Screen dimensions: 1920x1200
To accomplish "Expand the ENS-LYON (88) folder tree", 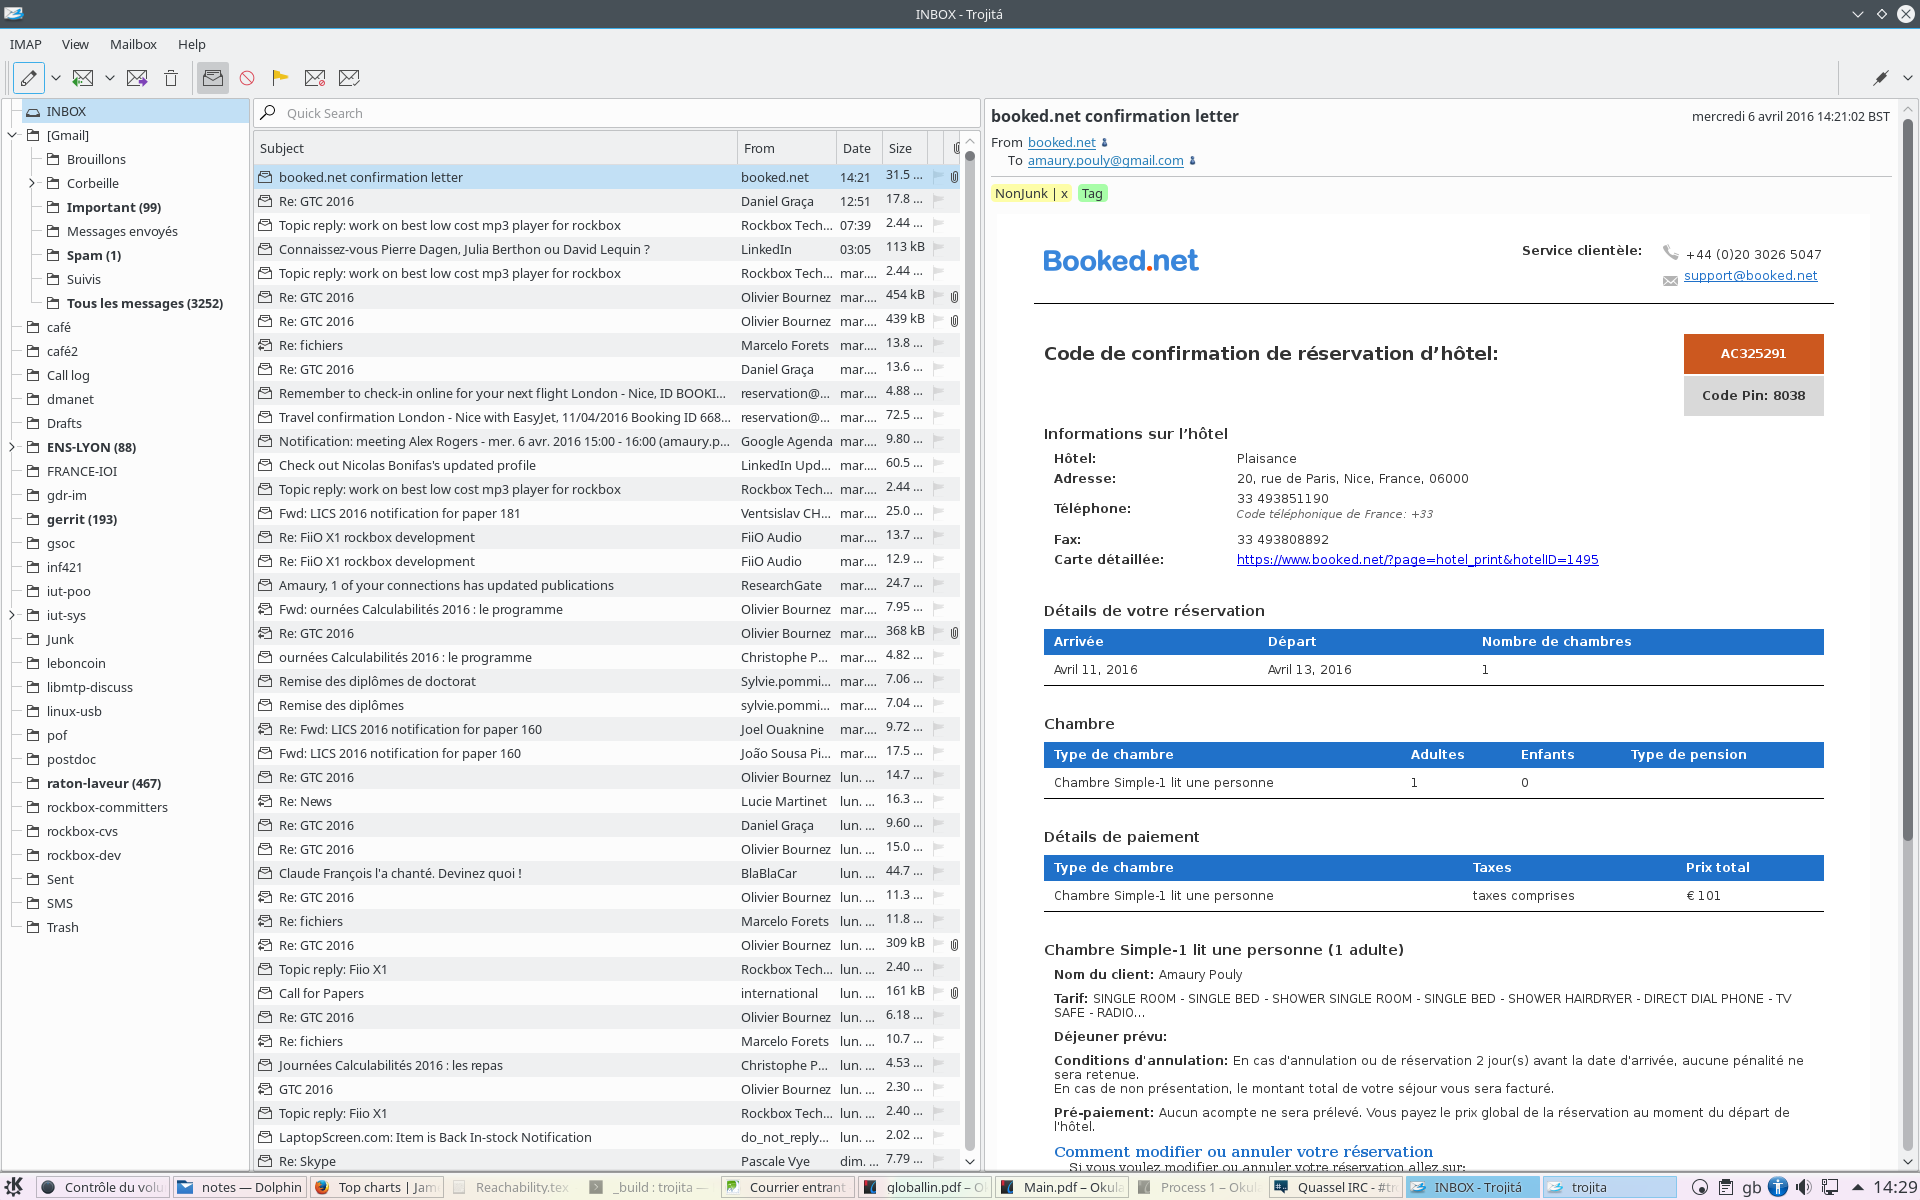I will 12,447.
